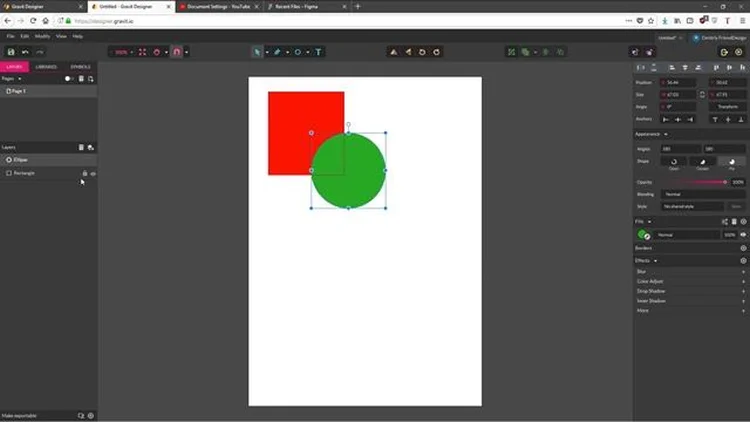Add a Drop Shadow effect
The image size is (750, 422).
click(743, 291)
